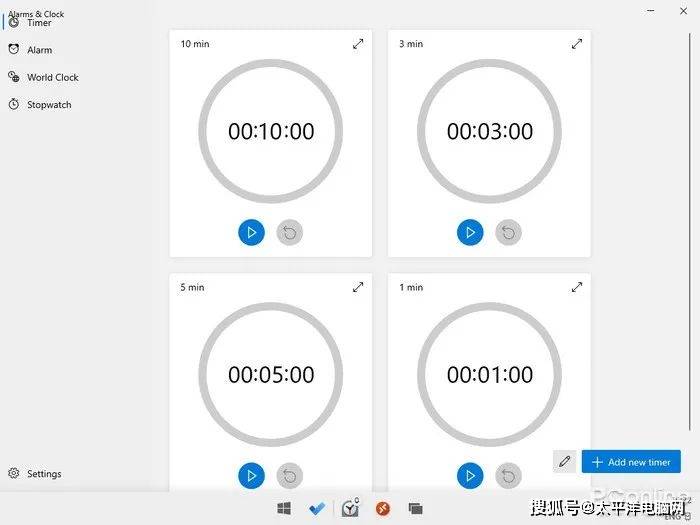Open the blue checkmark To Do taskbar app

click(317, 508)
